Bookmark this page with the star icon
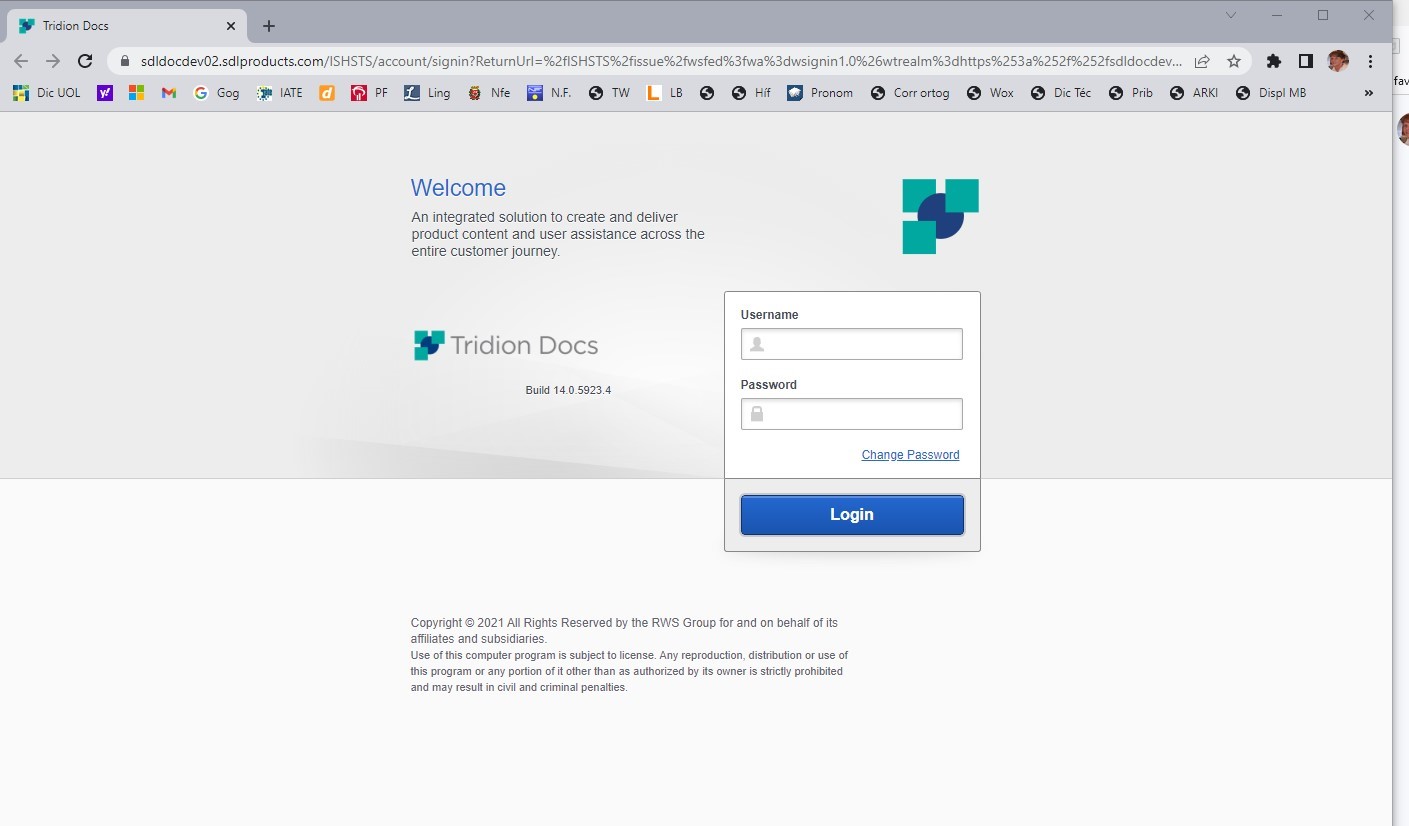Image resolution: width=1409 pixels, height=826 pixels. pos(1234,61)
